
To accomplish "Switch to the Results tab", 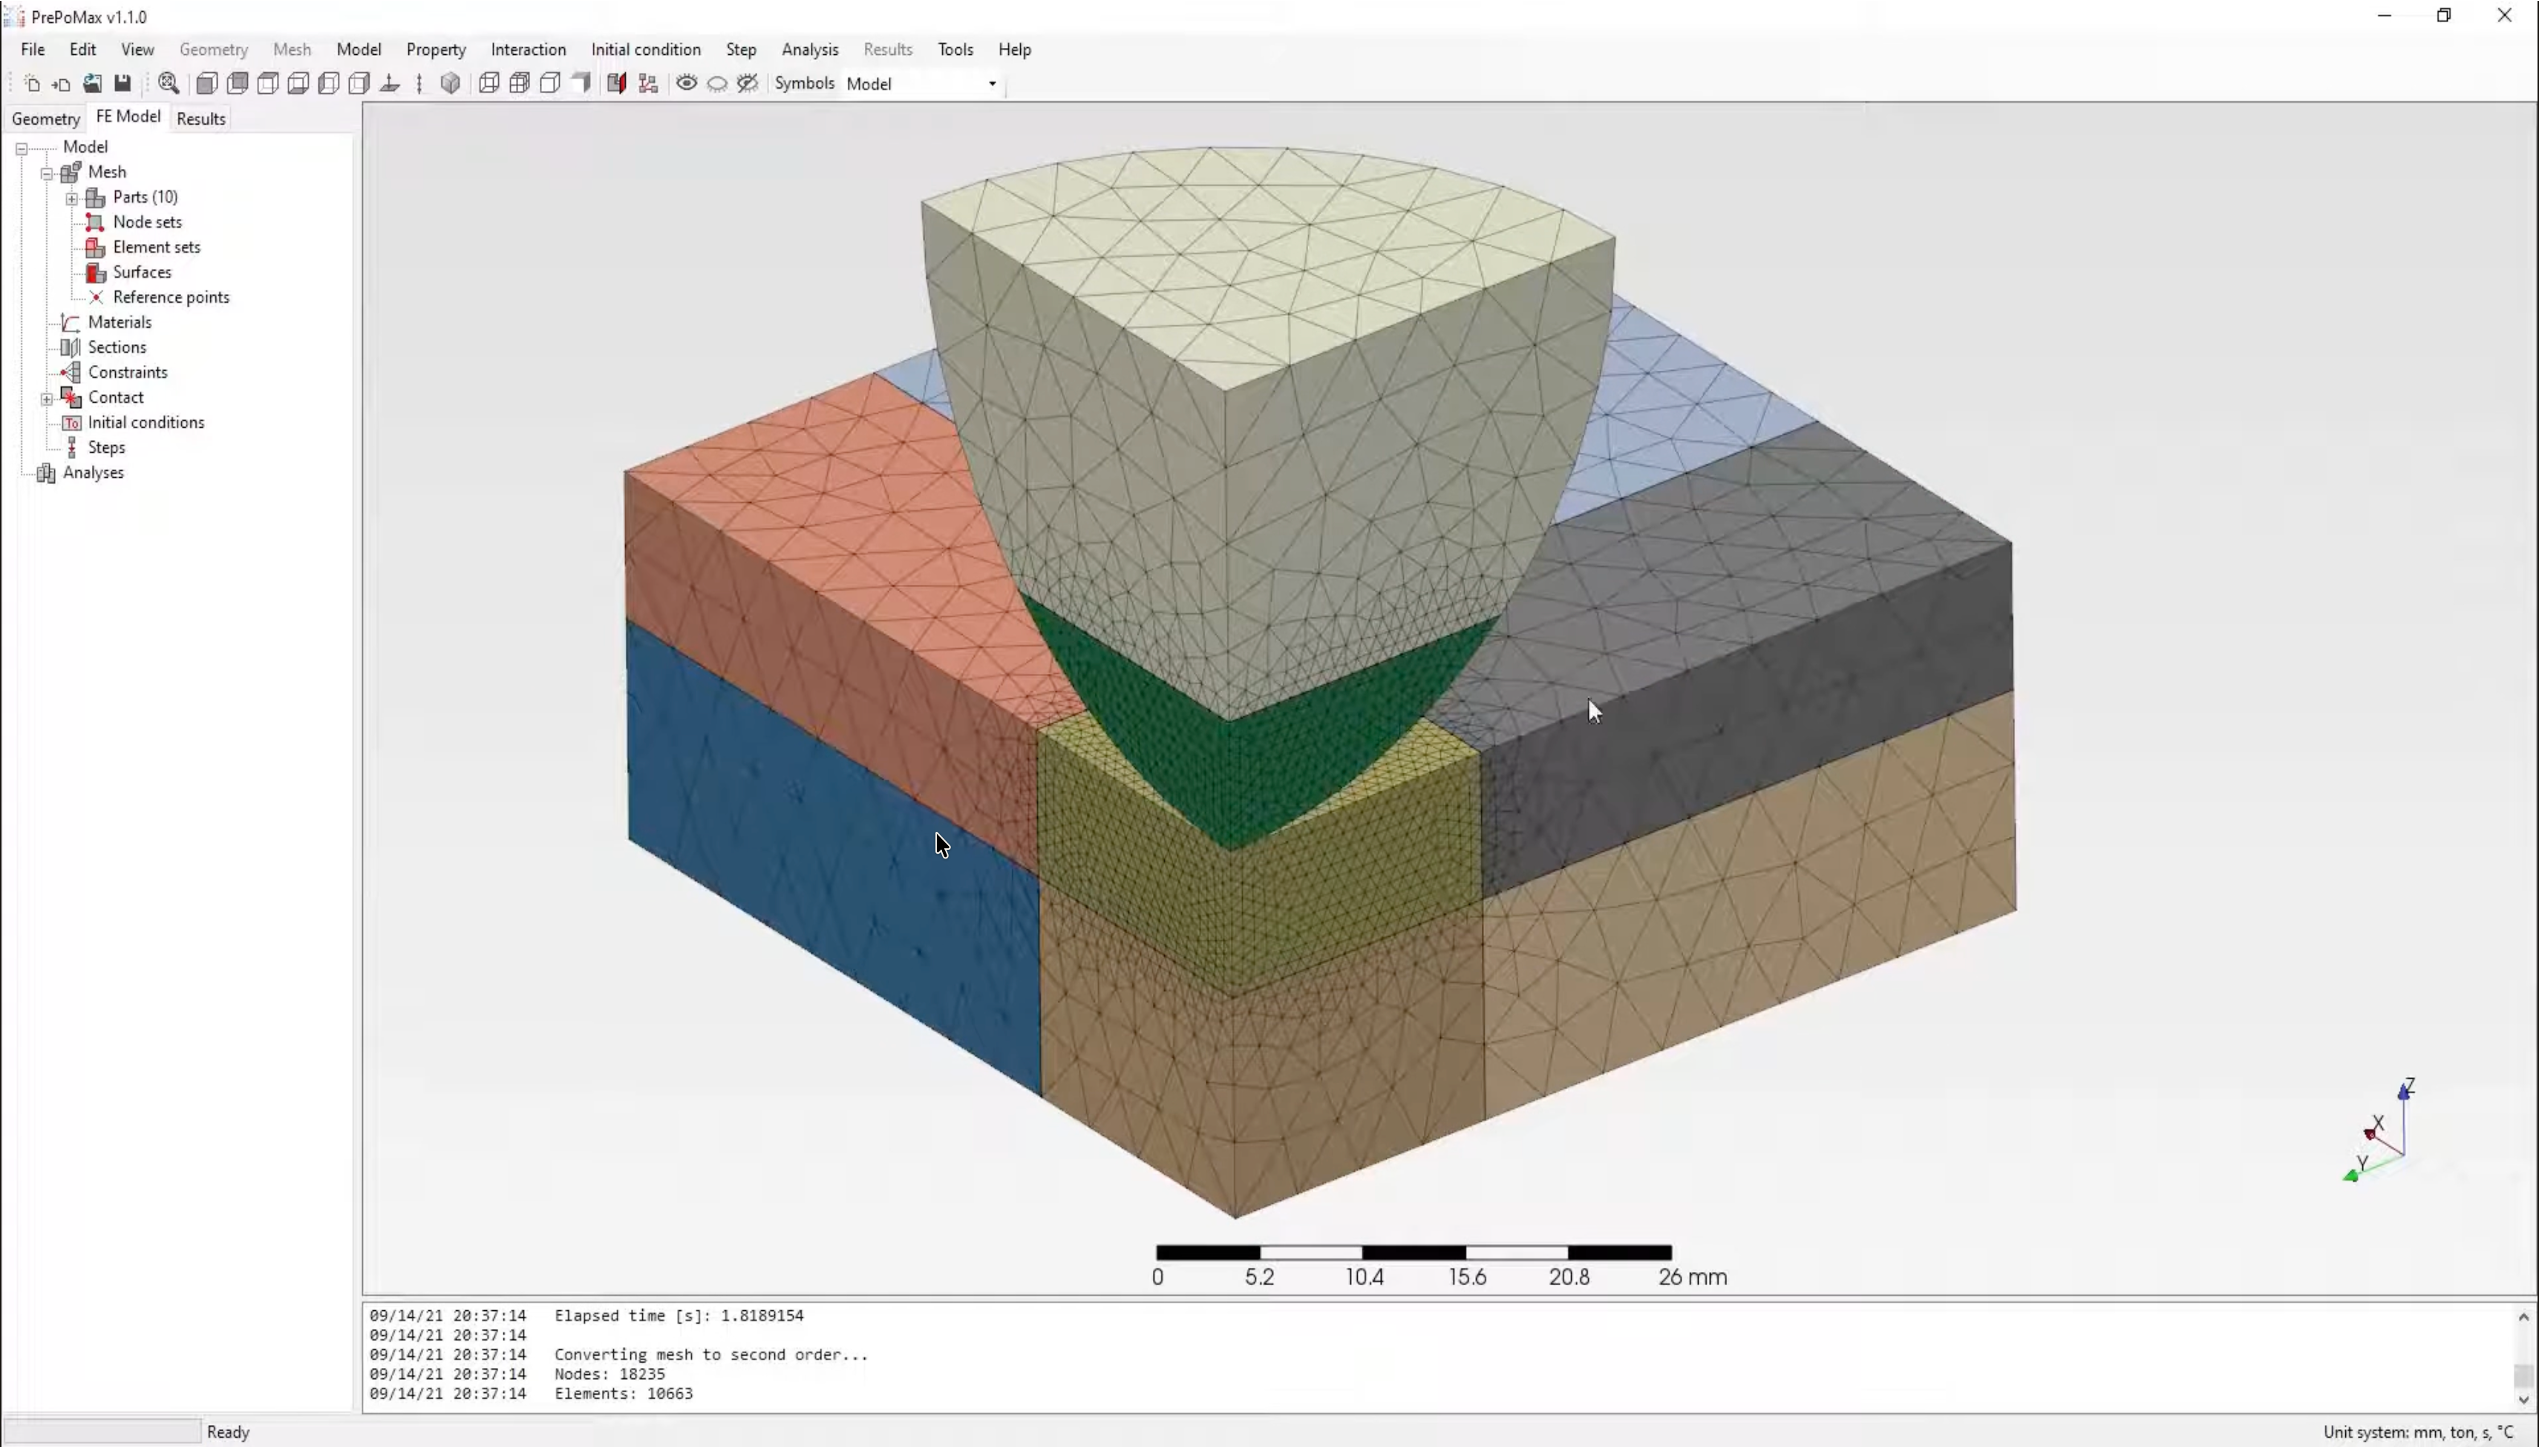I will [x=201, y=119].
